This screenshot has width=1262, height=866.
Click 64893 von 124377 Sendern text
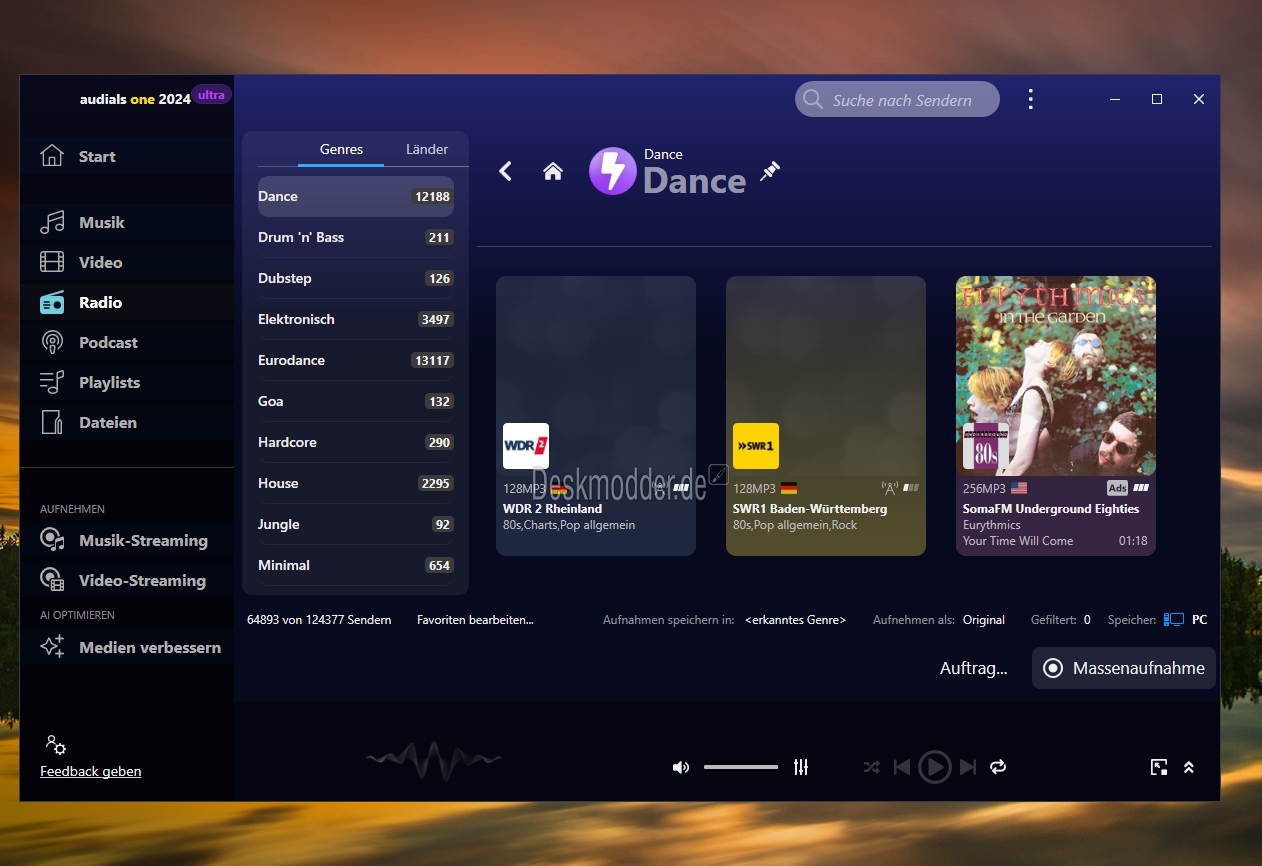(319, 620)
